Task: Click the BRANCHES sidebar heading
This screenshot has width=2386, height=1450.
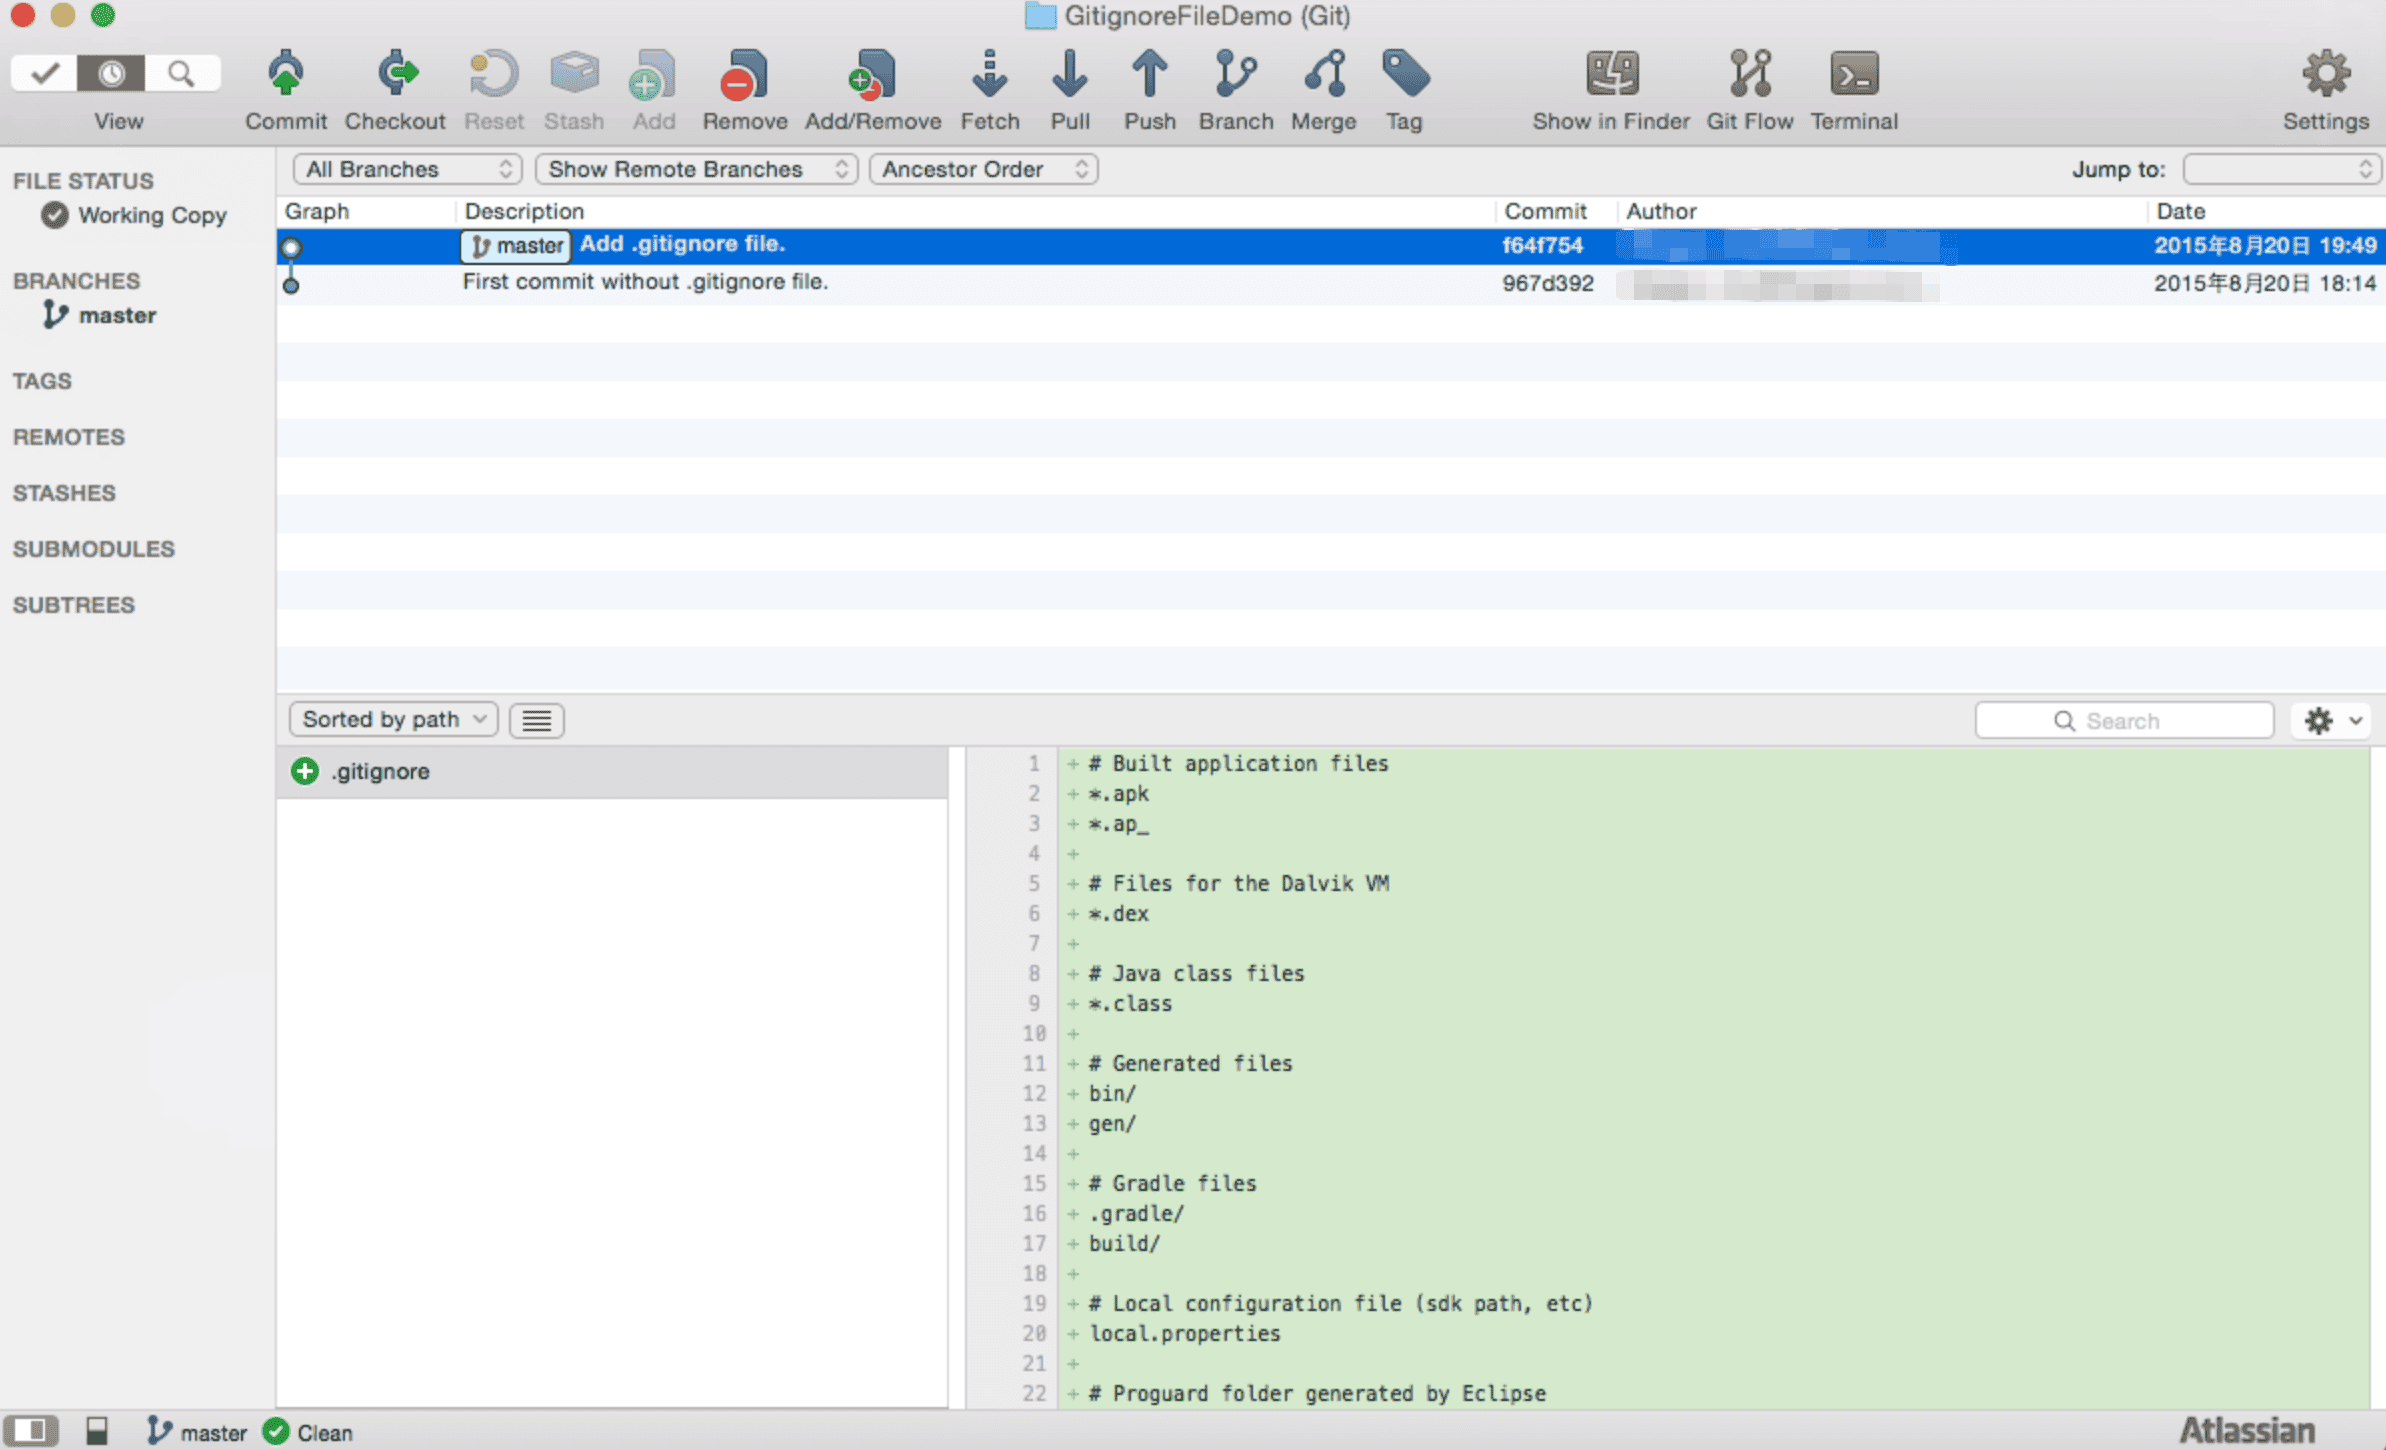Action: (x=76, y=281)
